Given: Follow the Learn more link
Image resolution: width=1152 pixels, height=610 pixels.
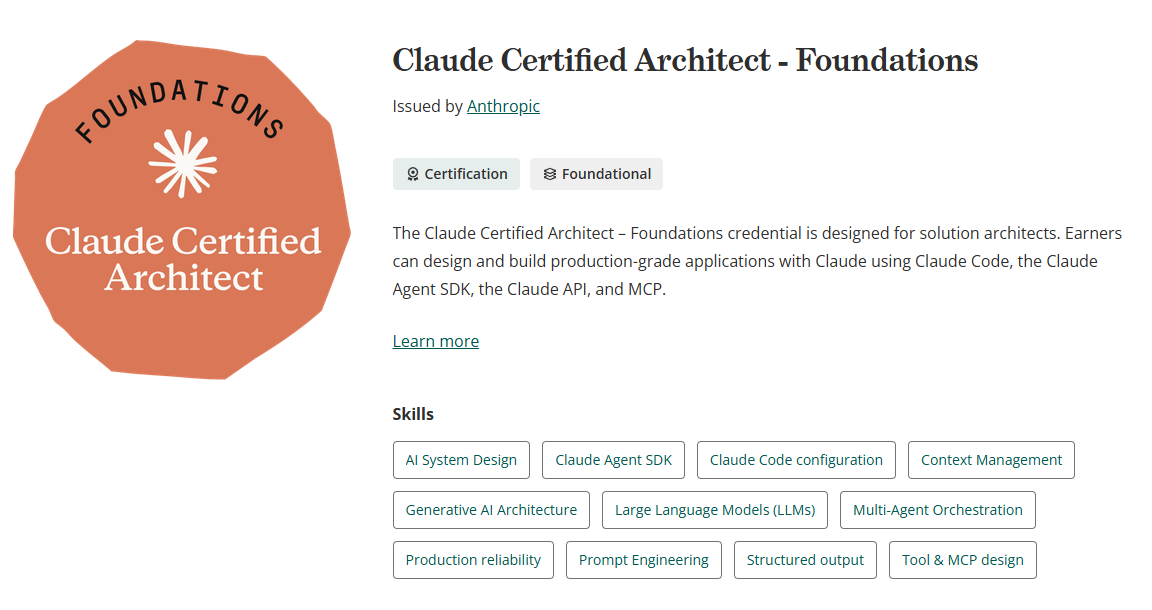Looking at the screenshot, I should (x=436, y=341).
